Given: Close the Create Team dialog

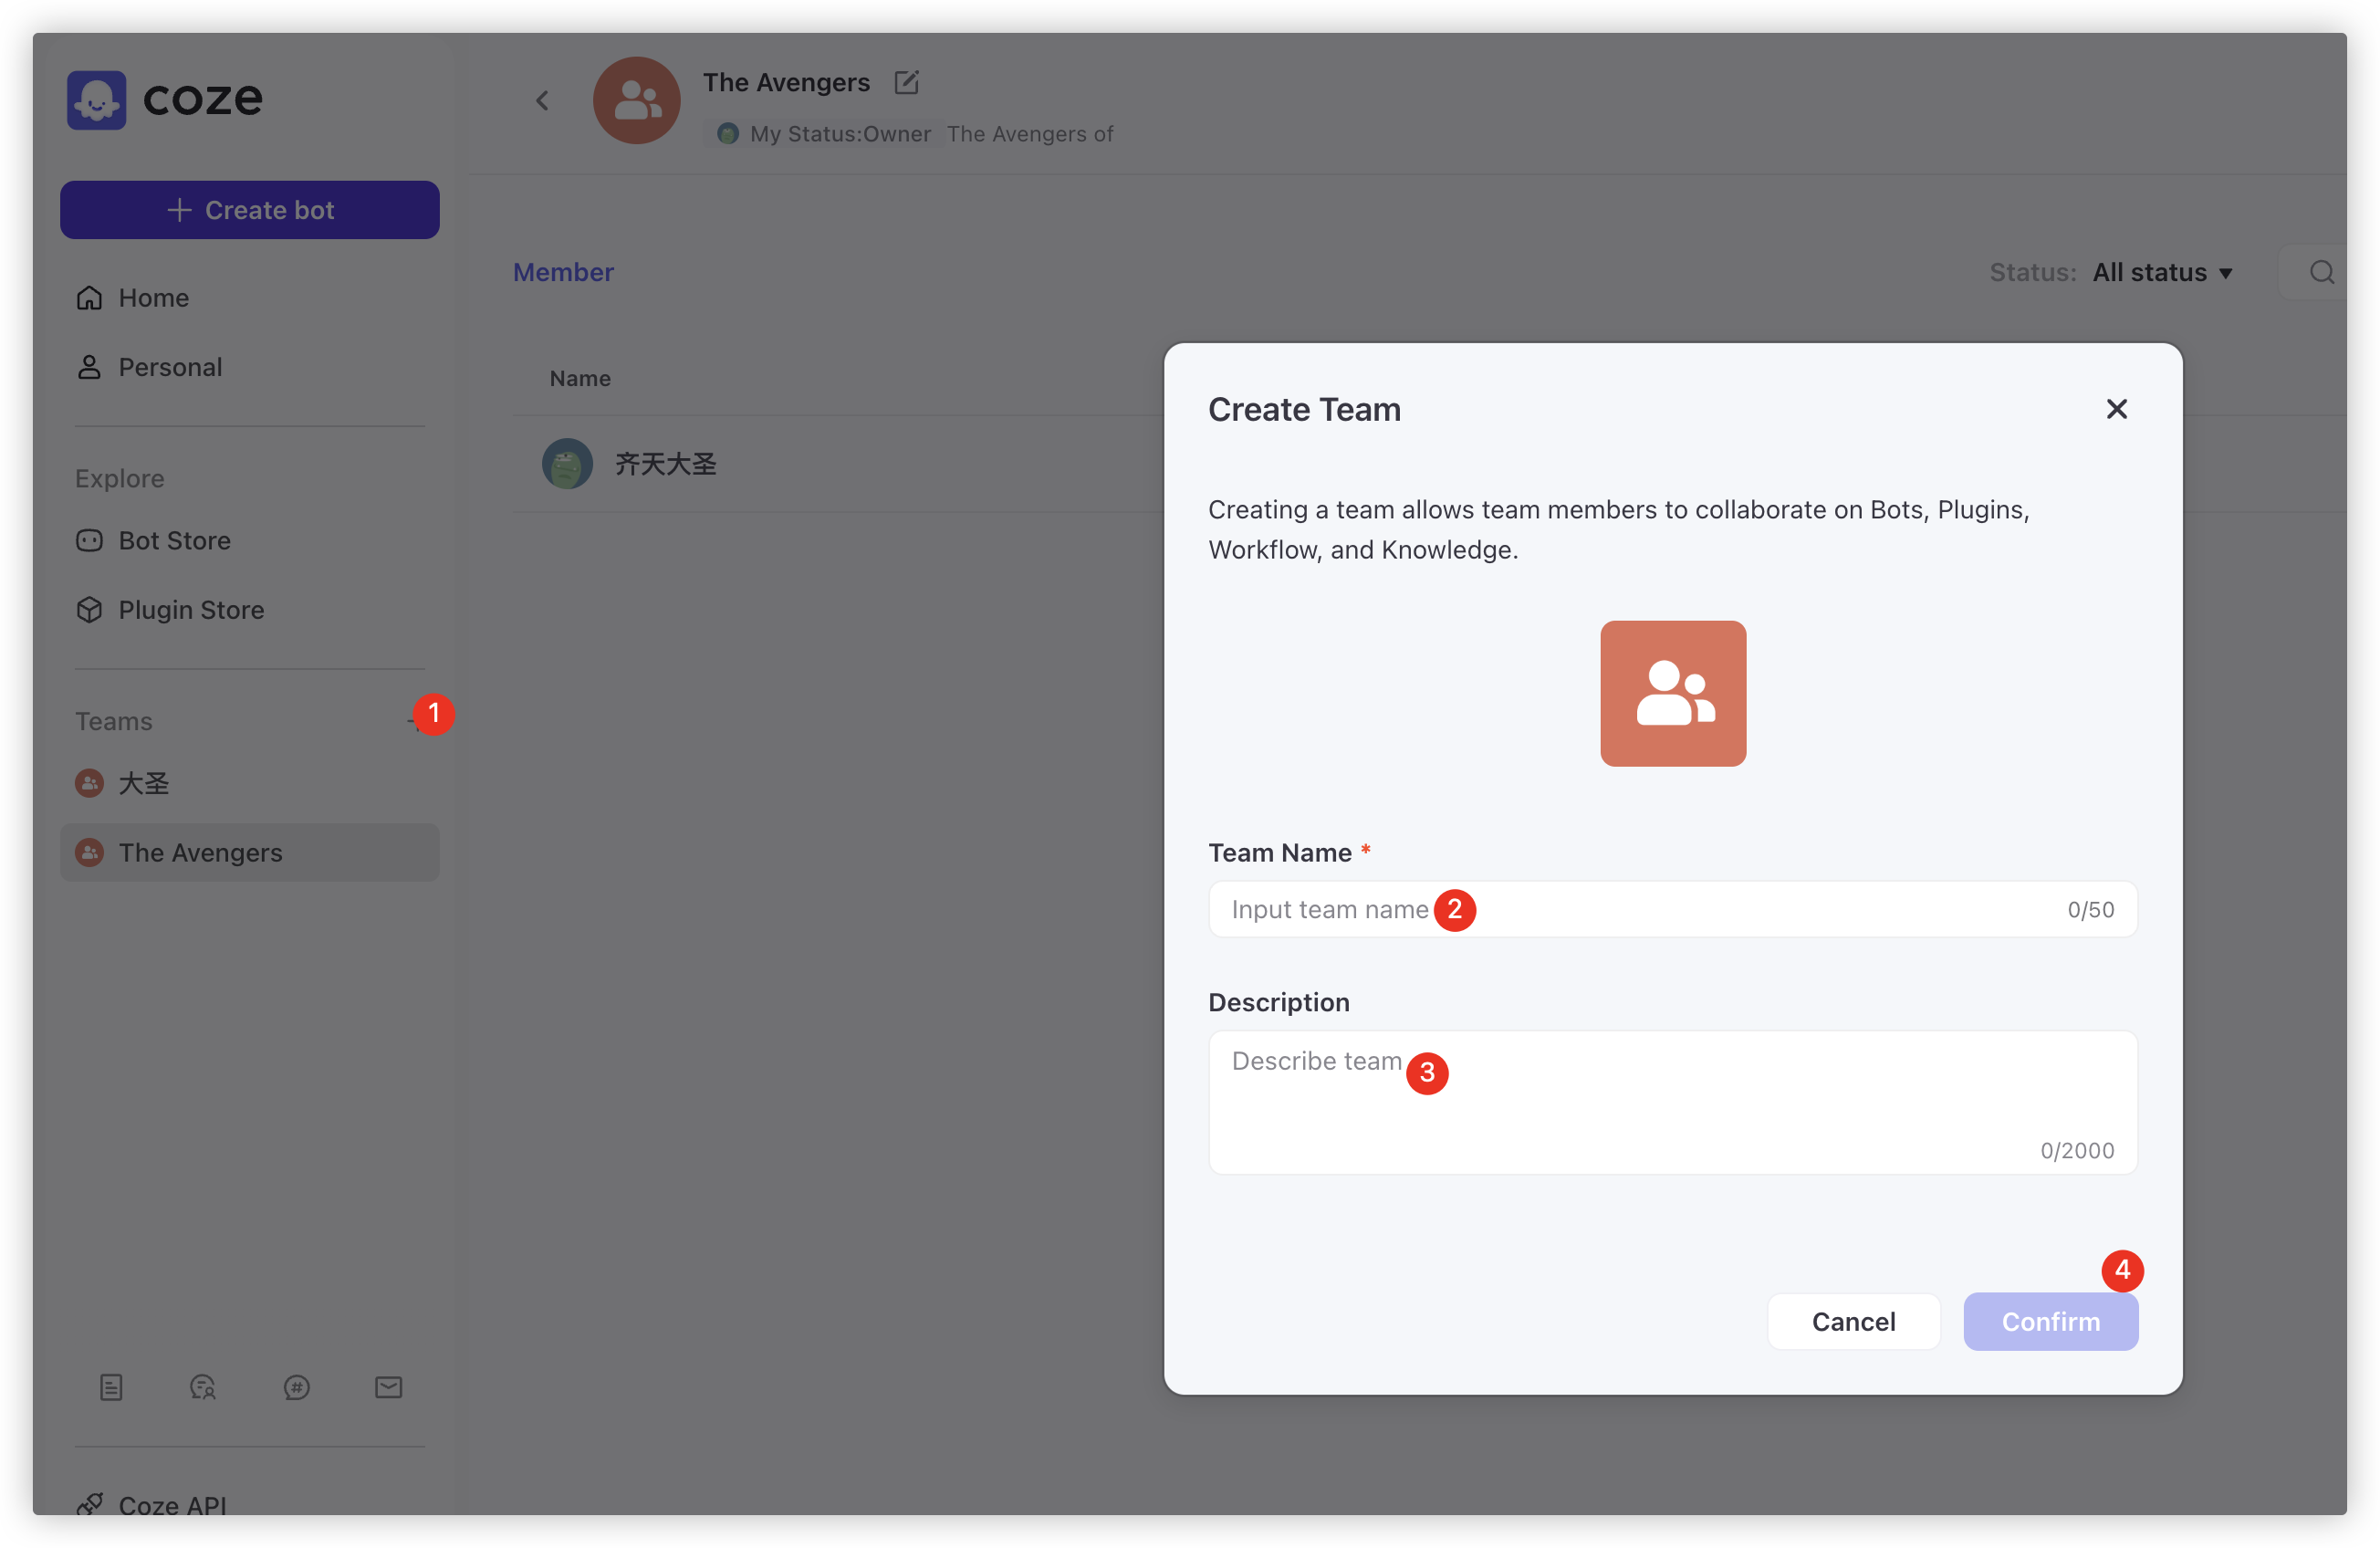Looking at the screenshot, I should coord(2116,409).
